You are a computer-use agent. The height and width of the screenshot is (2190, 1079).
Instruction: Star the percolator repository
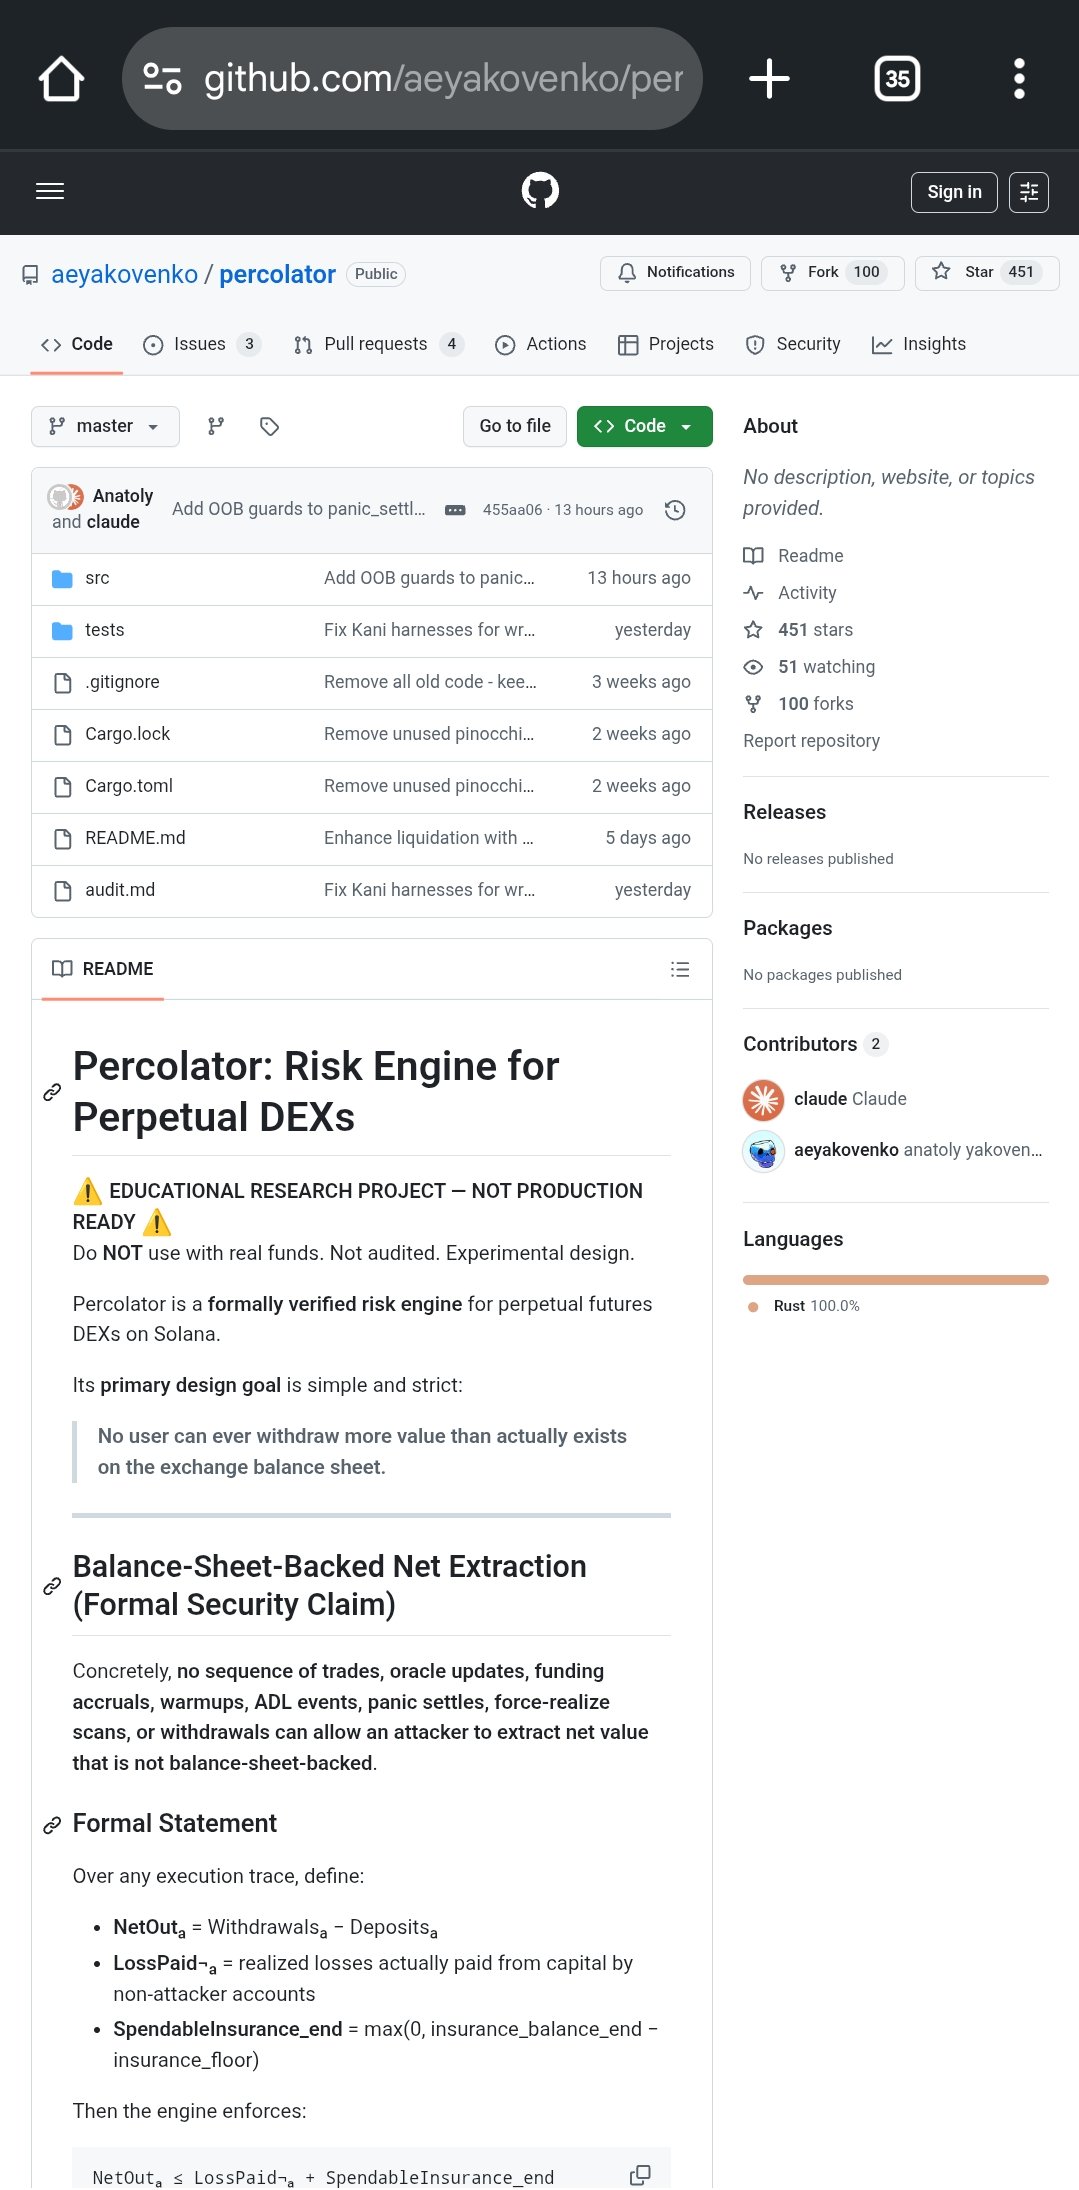click(986, 272)
